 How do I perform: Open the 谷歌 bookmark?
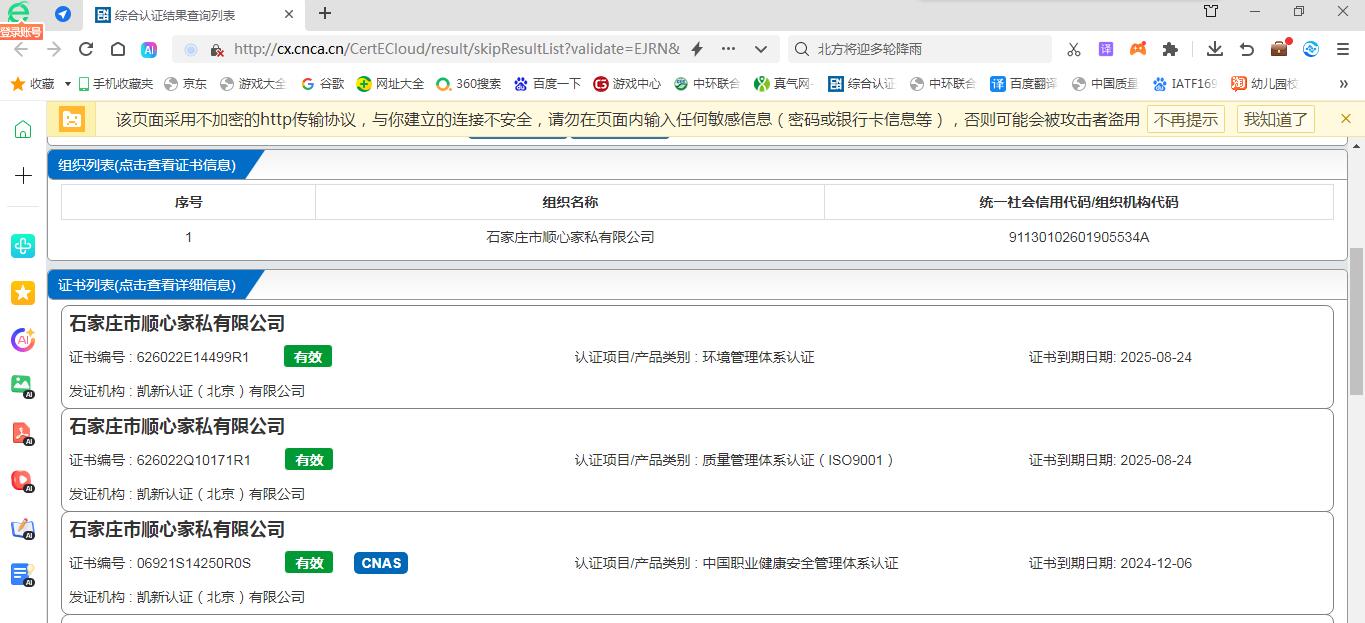pos(323,84)
